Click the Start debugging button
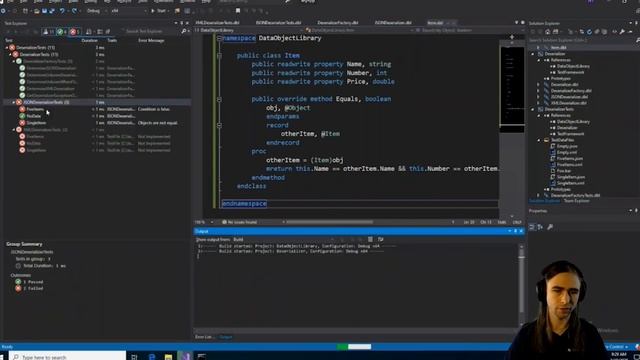 [158, 11]
